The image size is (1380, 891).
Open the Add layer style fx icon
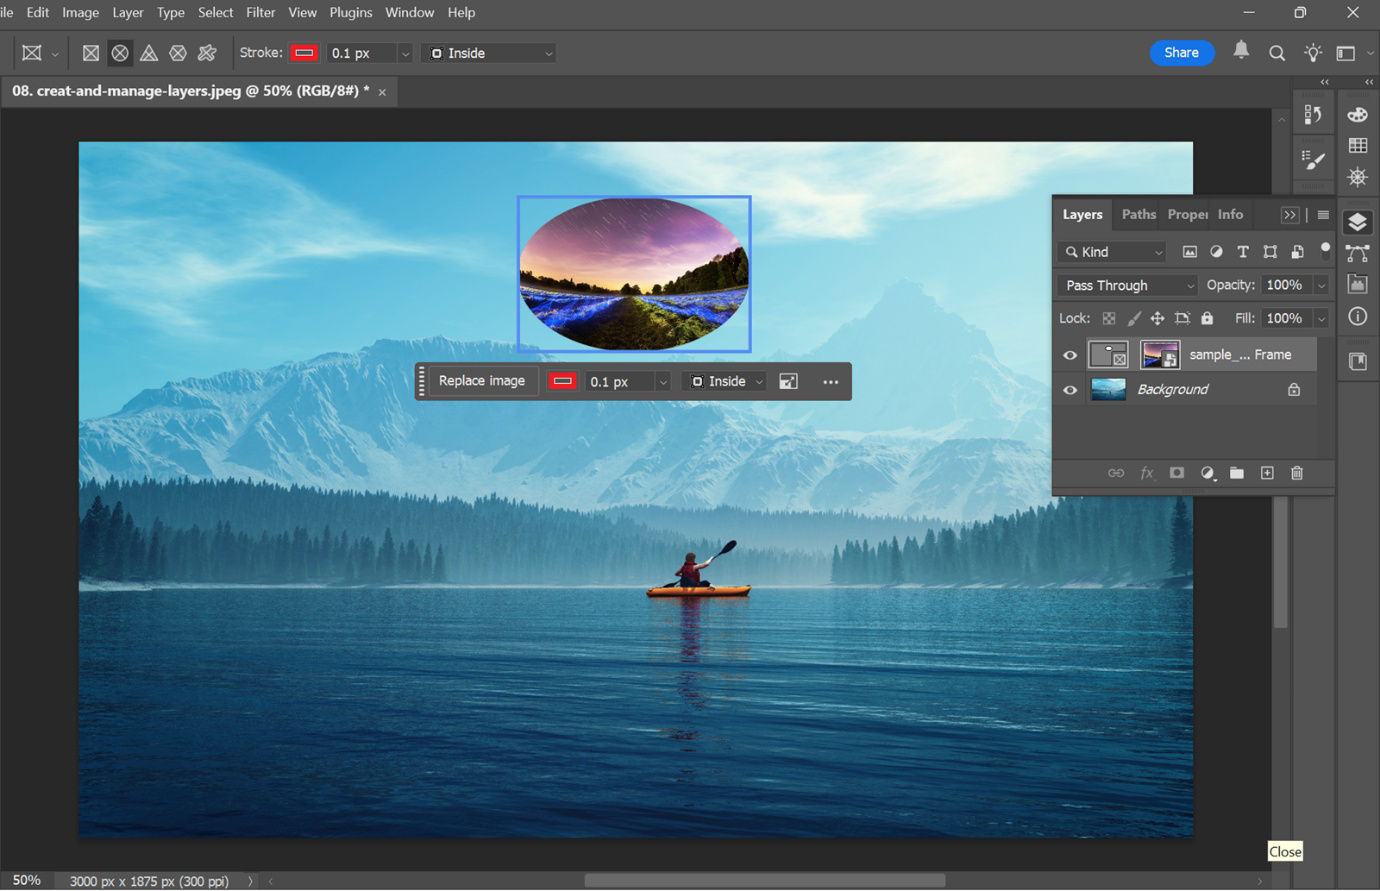coord(1147,473)
